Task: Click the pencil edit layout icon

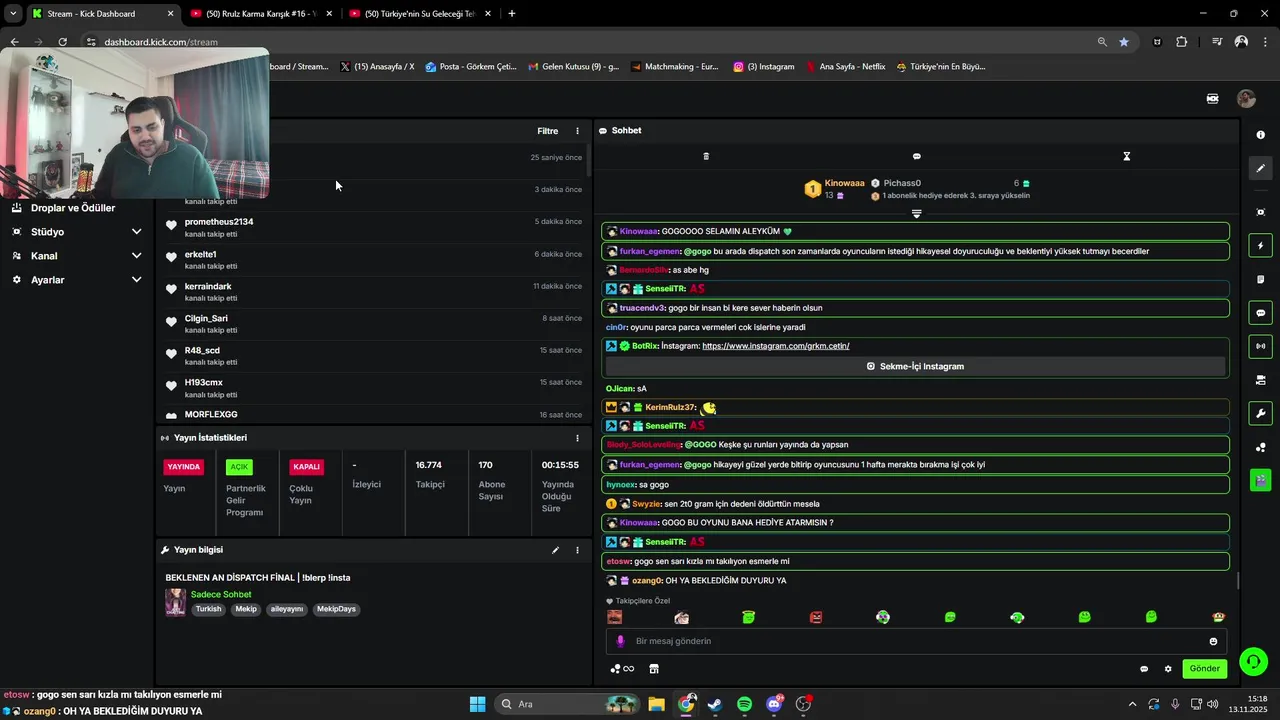Action: coord(1260,169)
